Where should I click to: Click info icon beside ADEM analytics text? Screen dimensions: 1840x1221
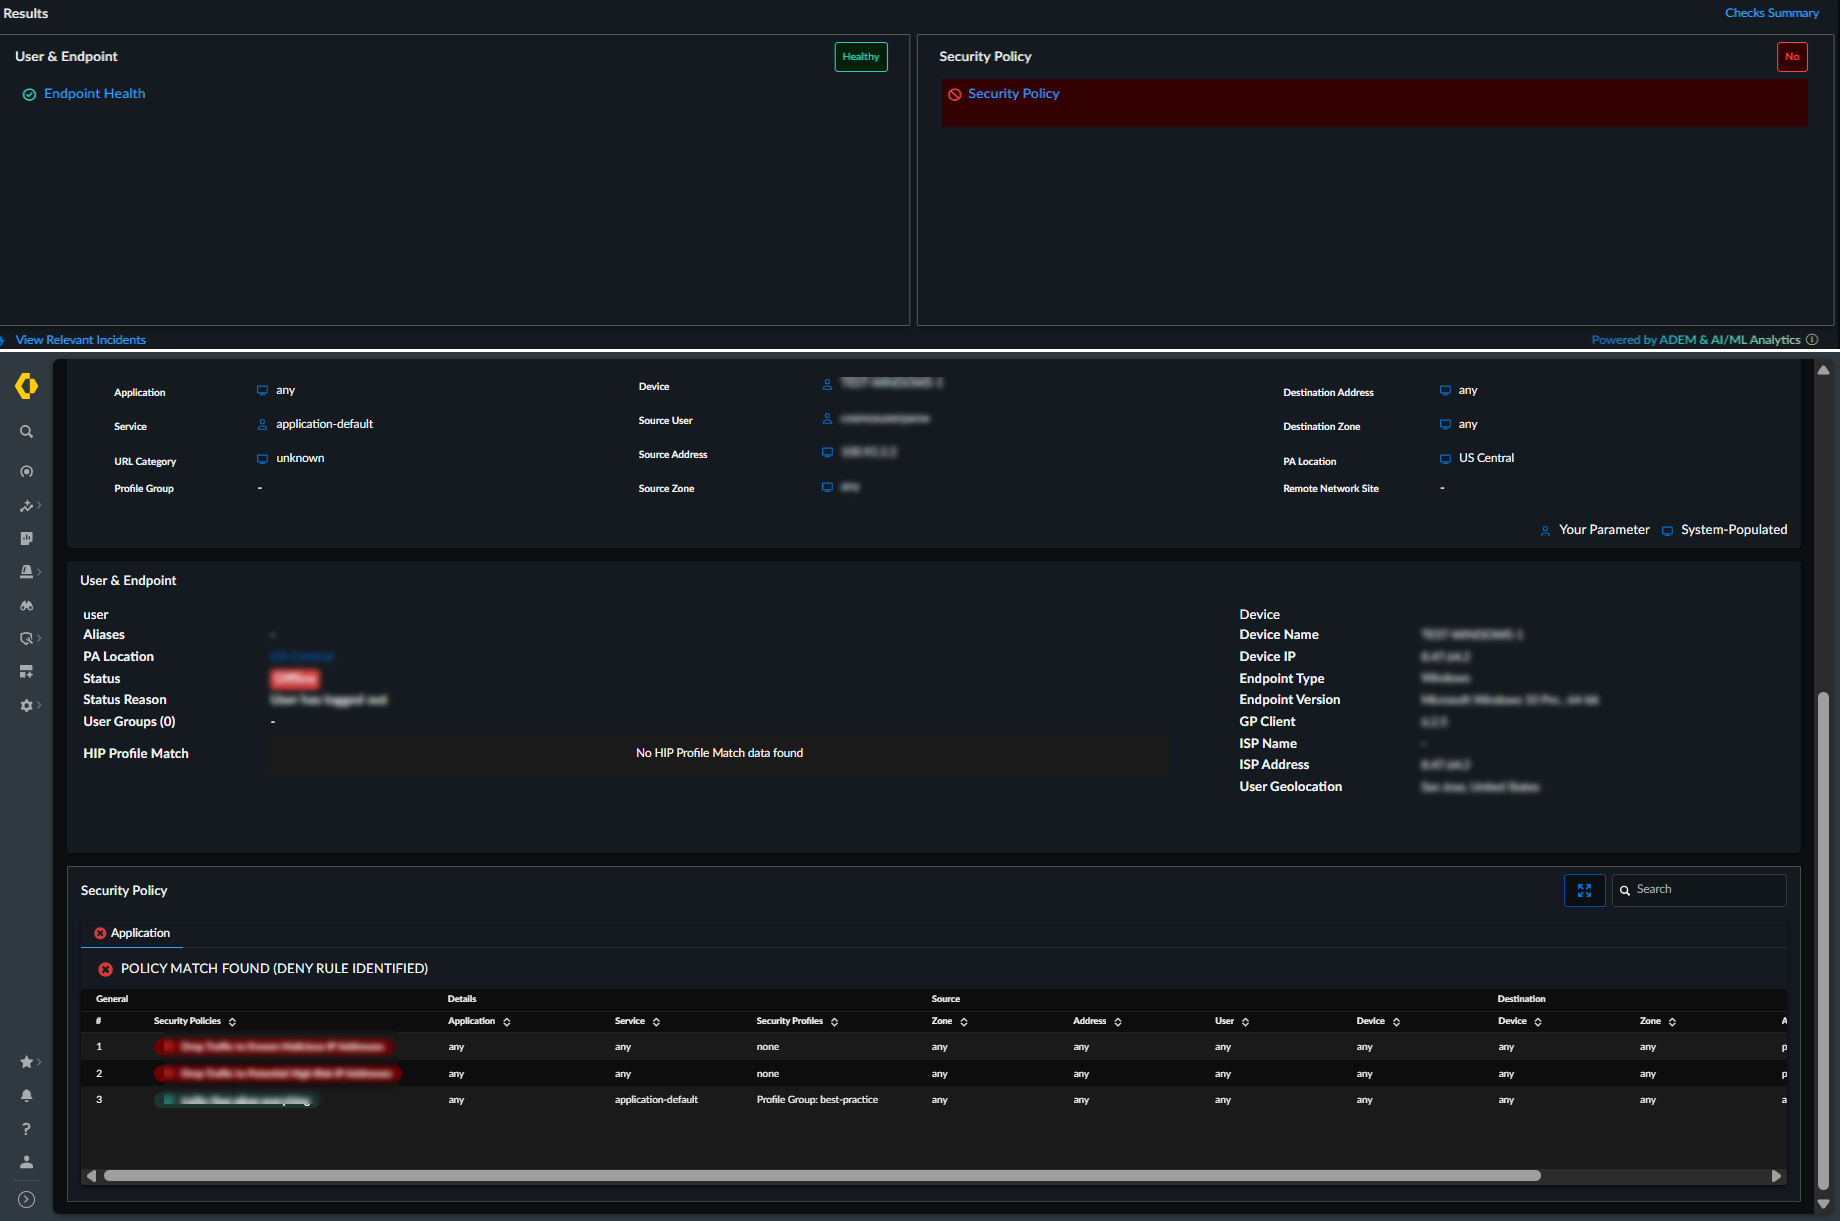[1812, 340]
